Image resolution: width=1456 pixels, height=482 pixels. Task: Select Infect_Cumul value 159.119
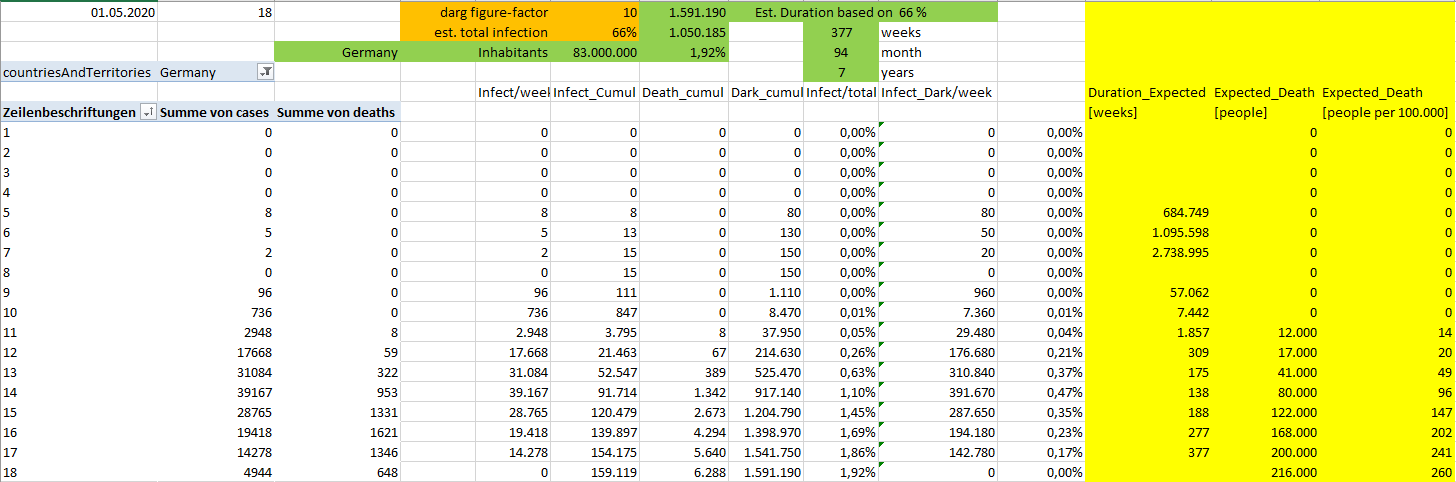[x=596, y=472]
